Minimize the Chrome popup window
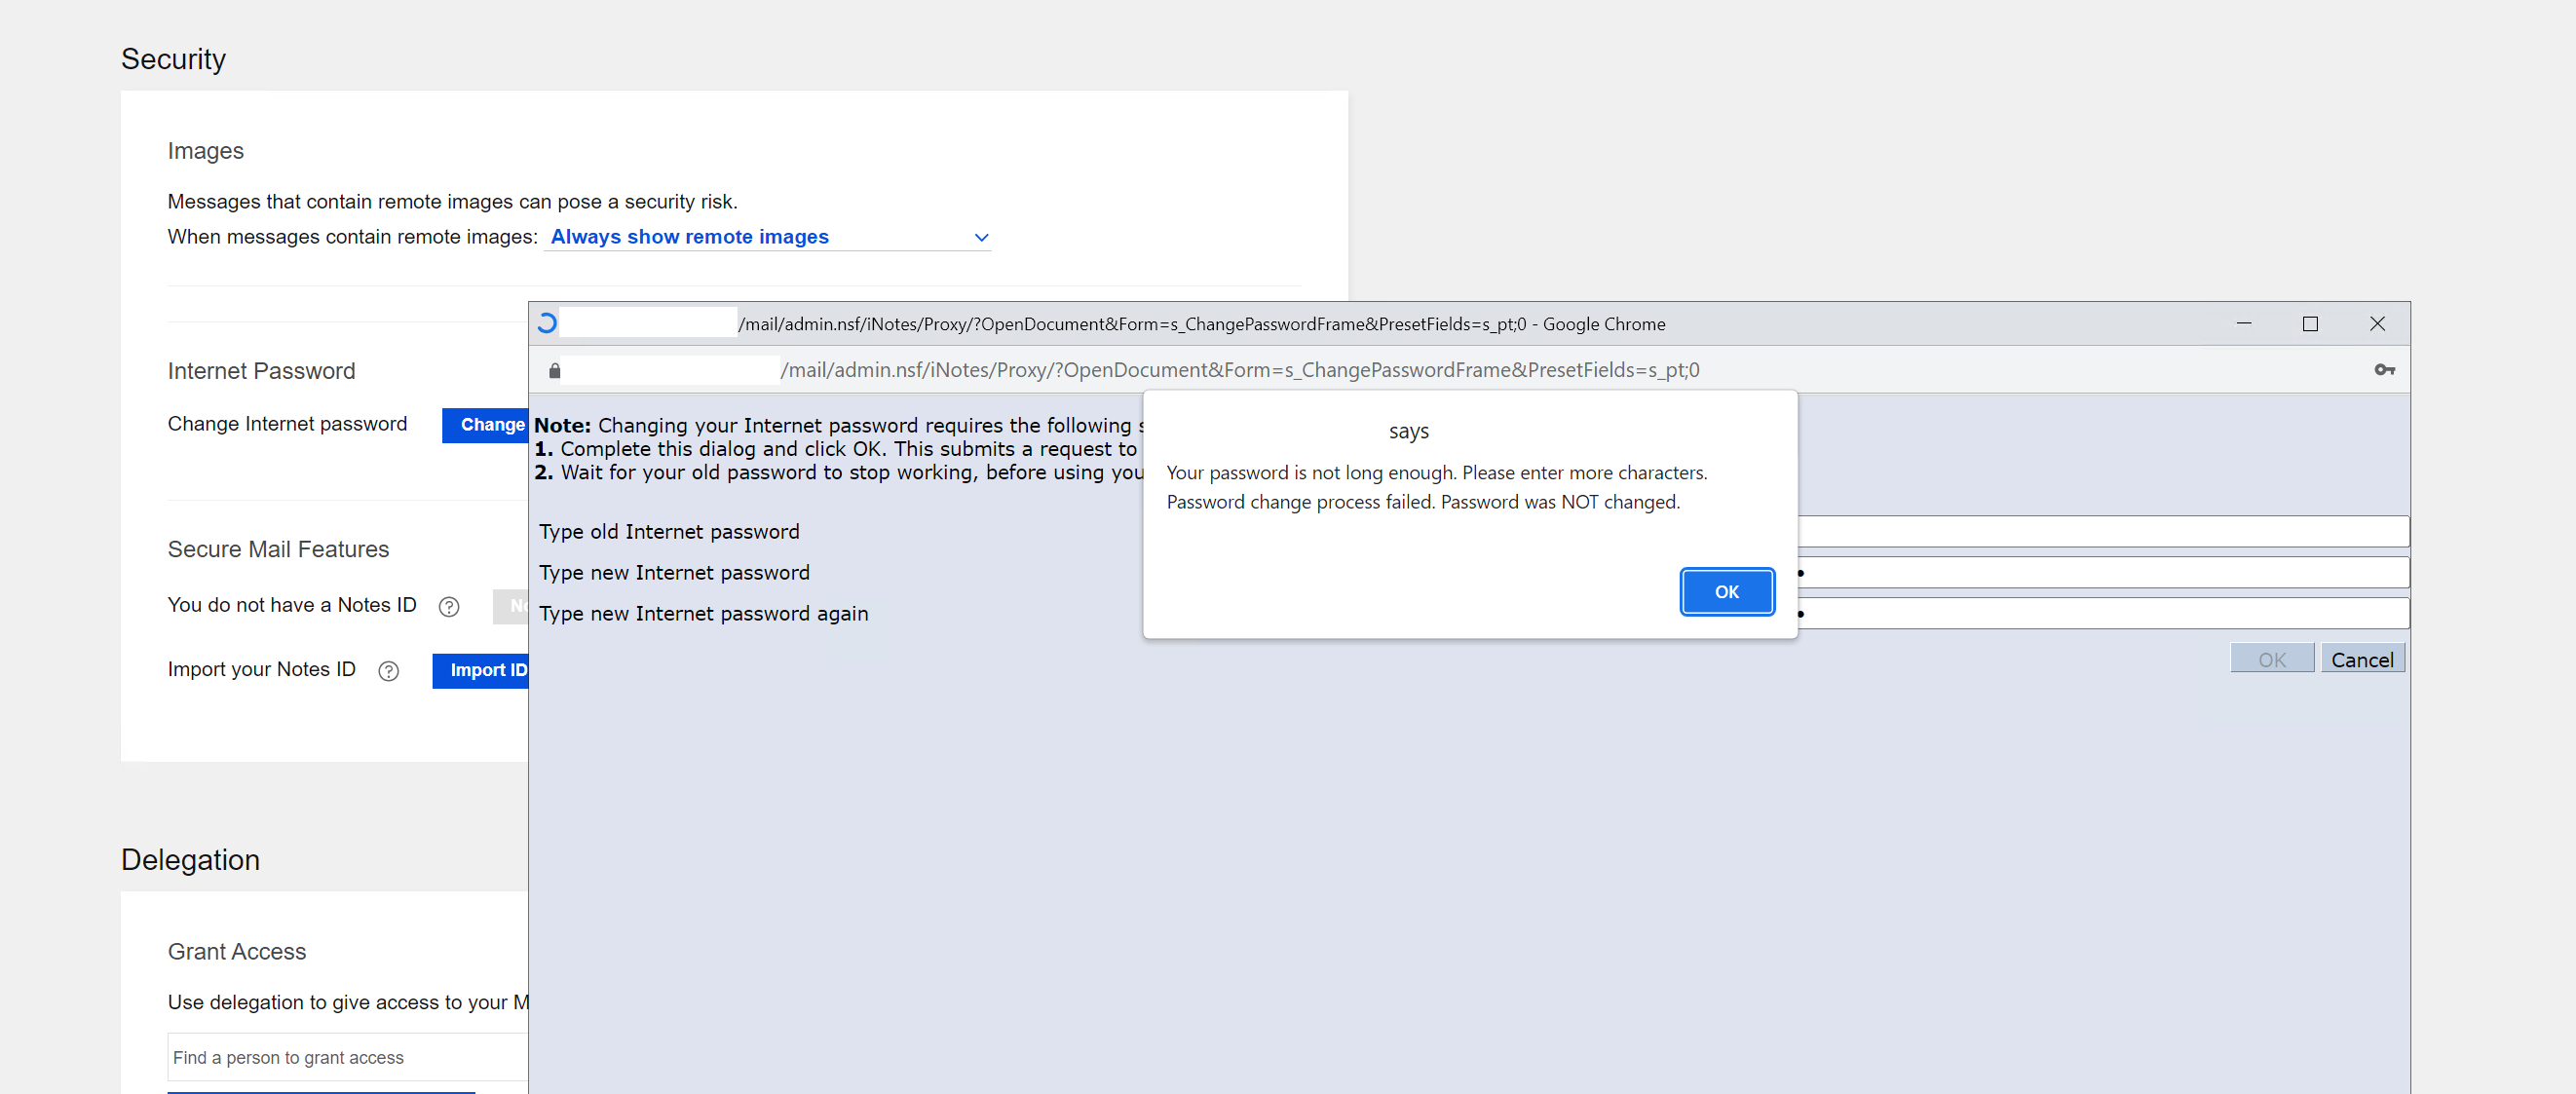Viewport: 2576px width, 1094px height. coord(2244,324)
